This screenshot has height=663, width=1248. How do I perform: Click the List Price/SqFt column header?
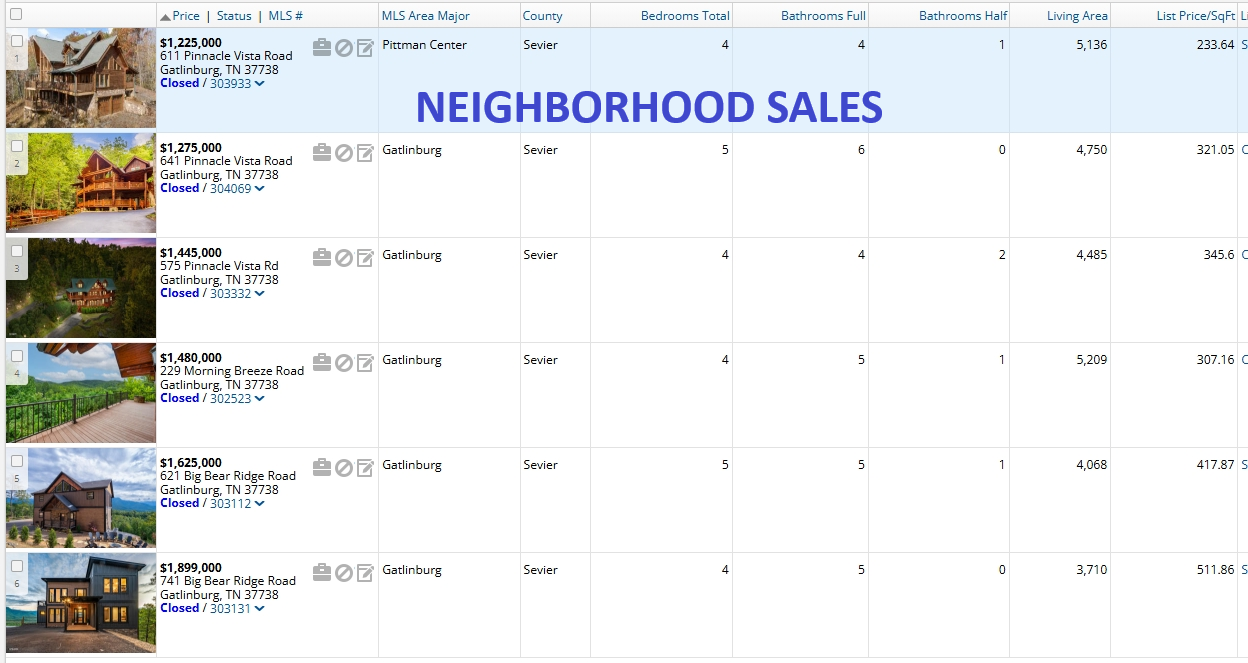[1194, 16]
